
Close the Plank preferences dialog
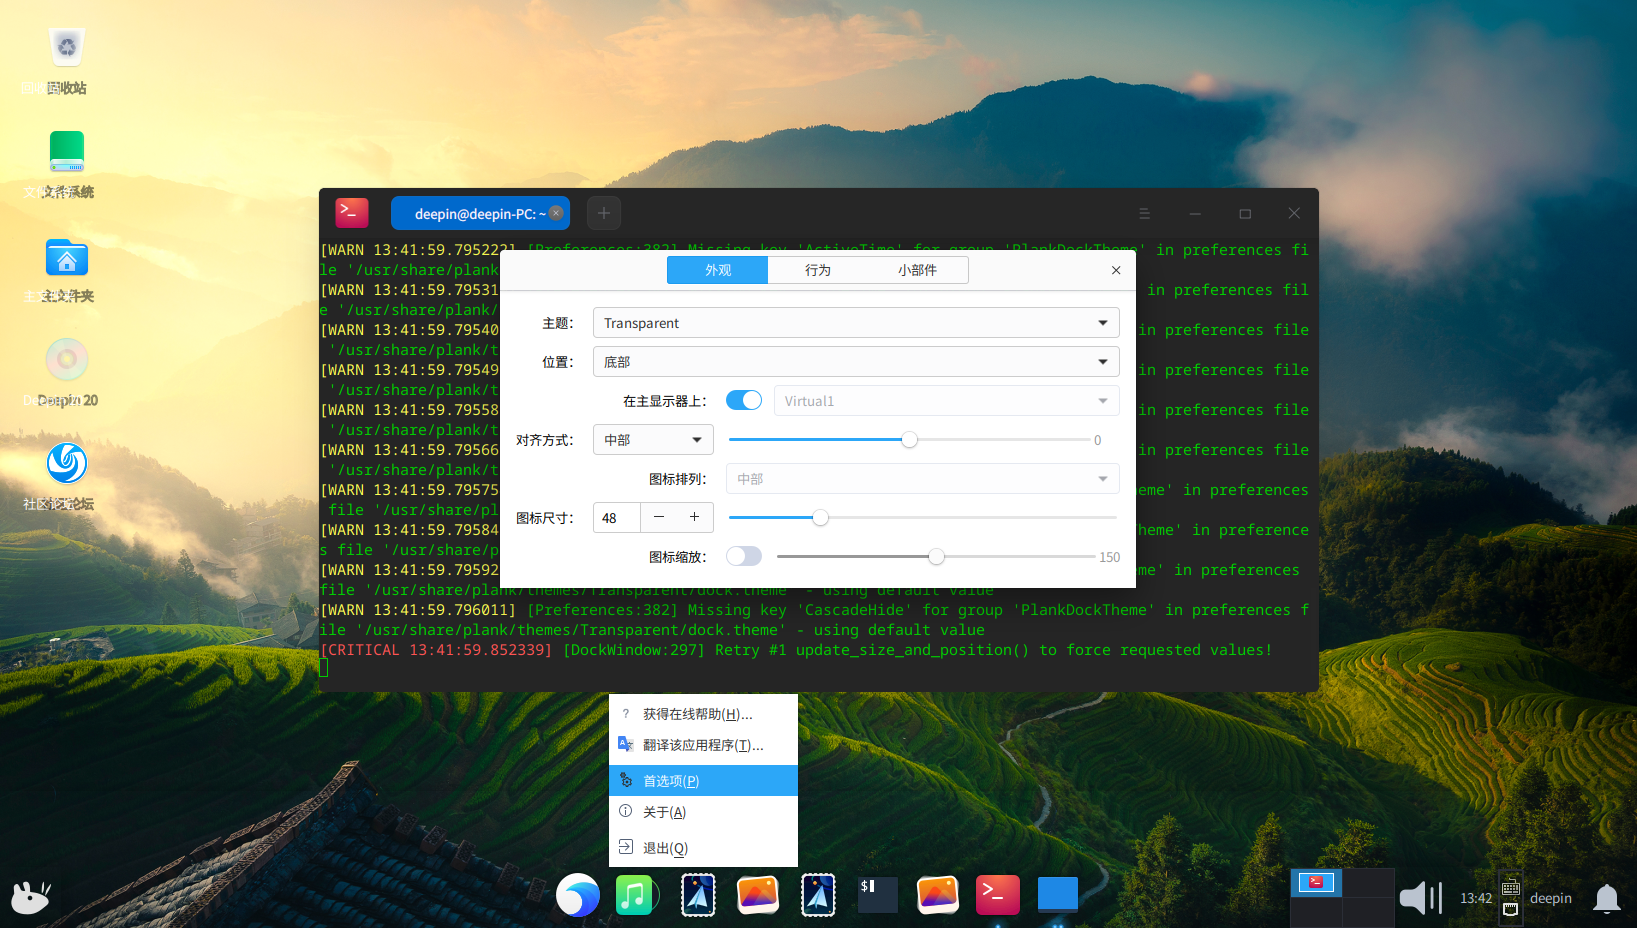point(1116,270)
